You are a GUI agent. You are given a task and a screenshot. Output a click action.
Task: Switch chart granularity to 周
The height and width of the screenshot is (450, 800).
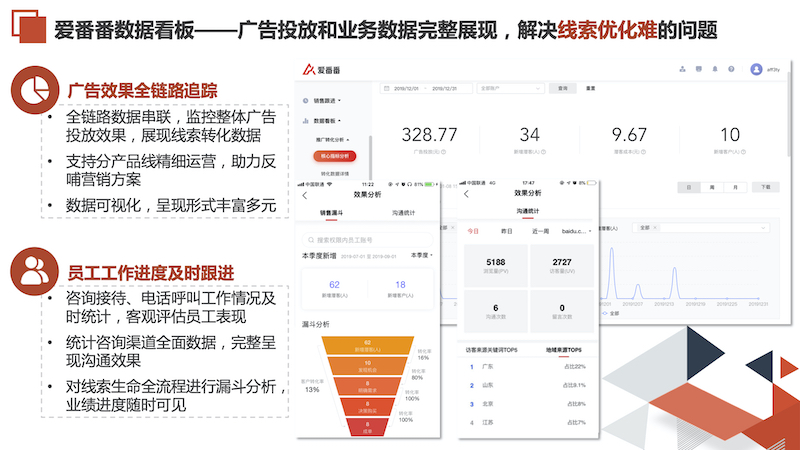pyautogui.click(x=712, y=187)
